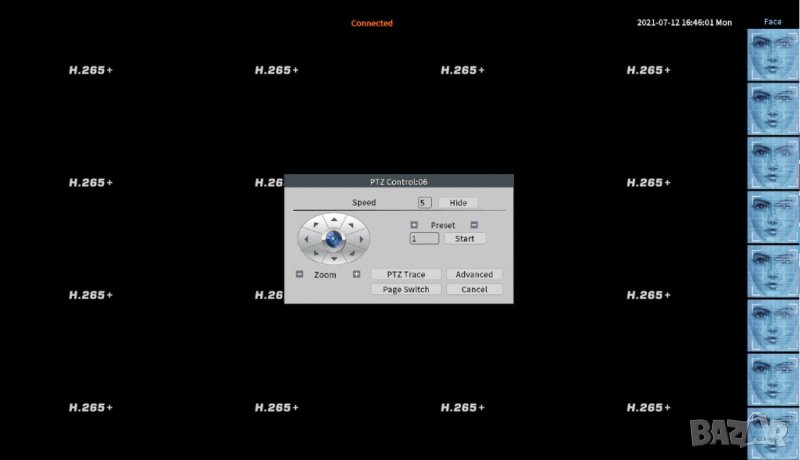Click the up-left diagonal PTZ arrow
Viewport: 800px width, 460px height.
coord(315,225)
